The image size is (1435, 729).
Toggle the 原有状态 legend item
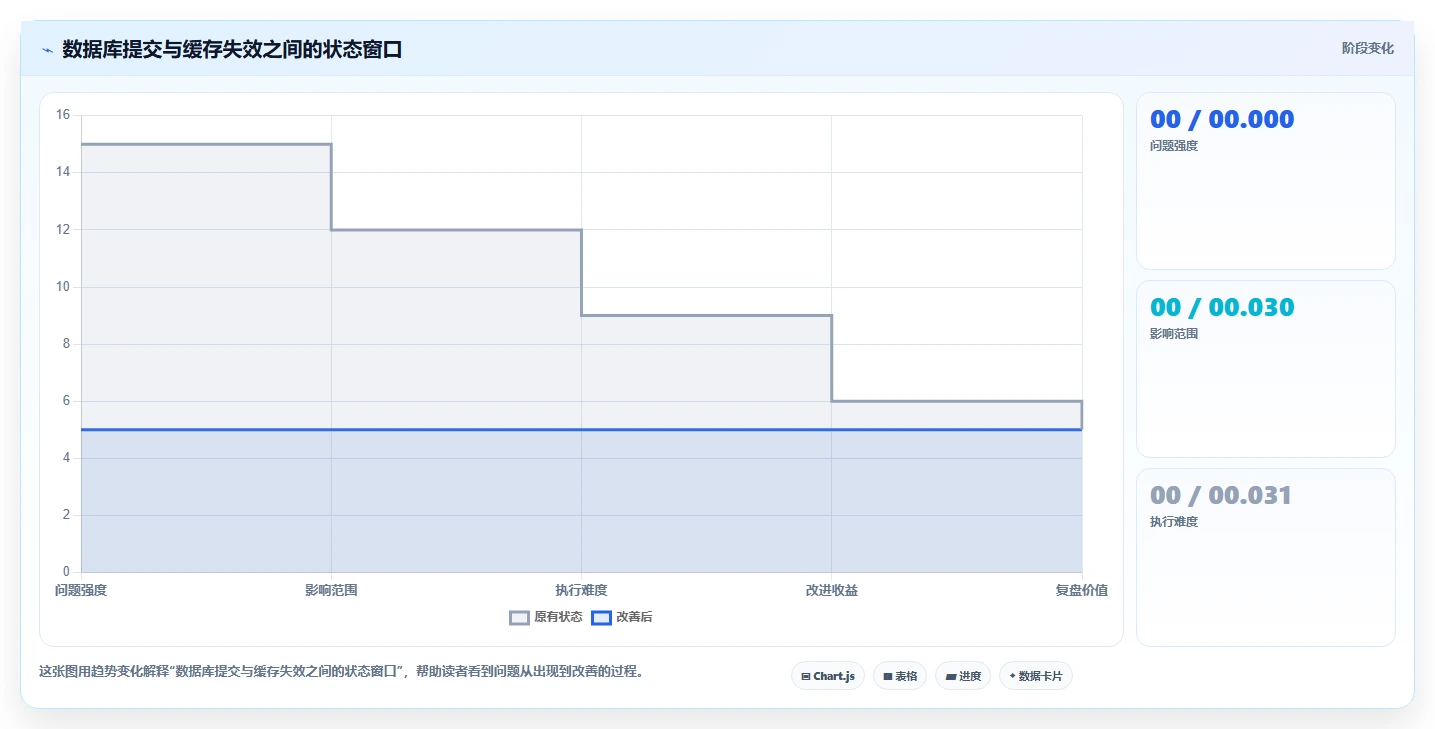546,617
